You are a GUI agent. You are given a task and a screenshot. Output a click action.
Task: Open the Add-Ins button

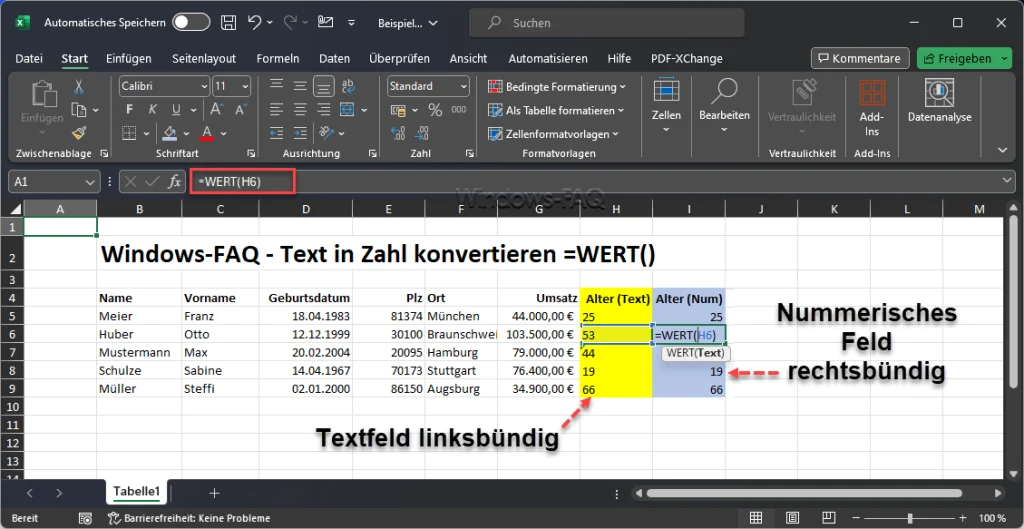pos(871,108)
